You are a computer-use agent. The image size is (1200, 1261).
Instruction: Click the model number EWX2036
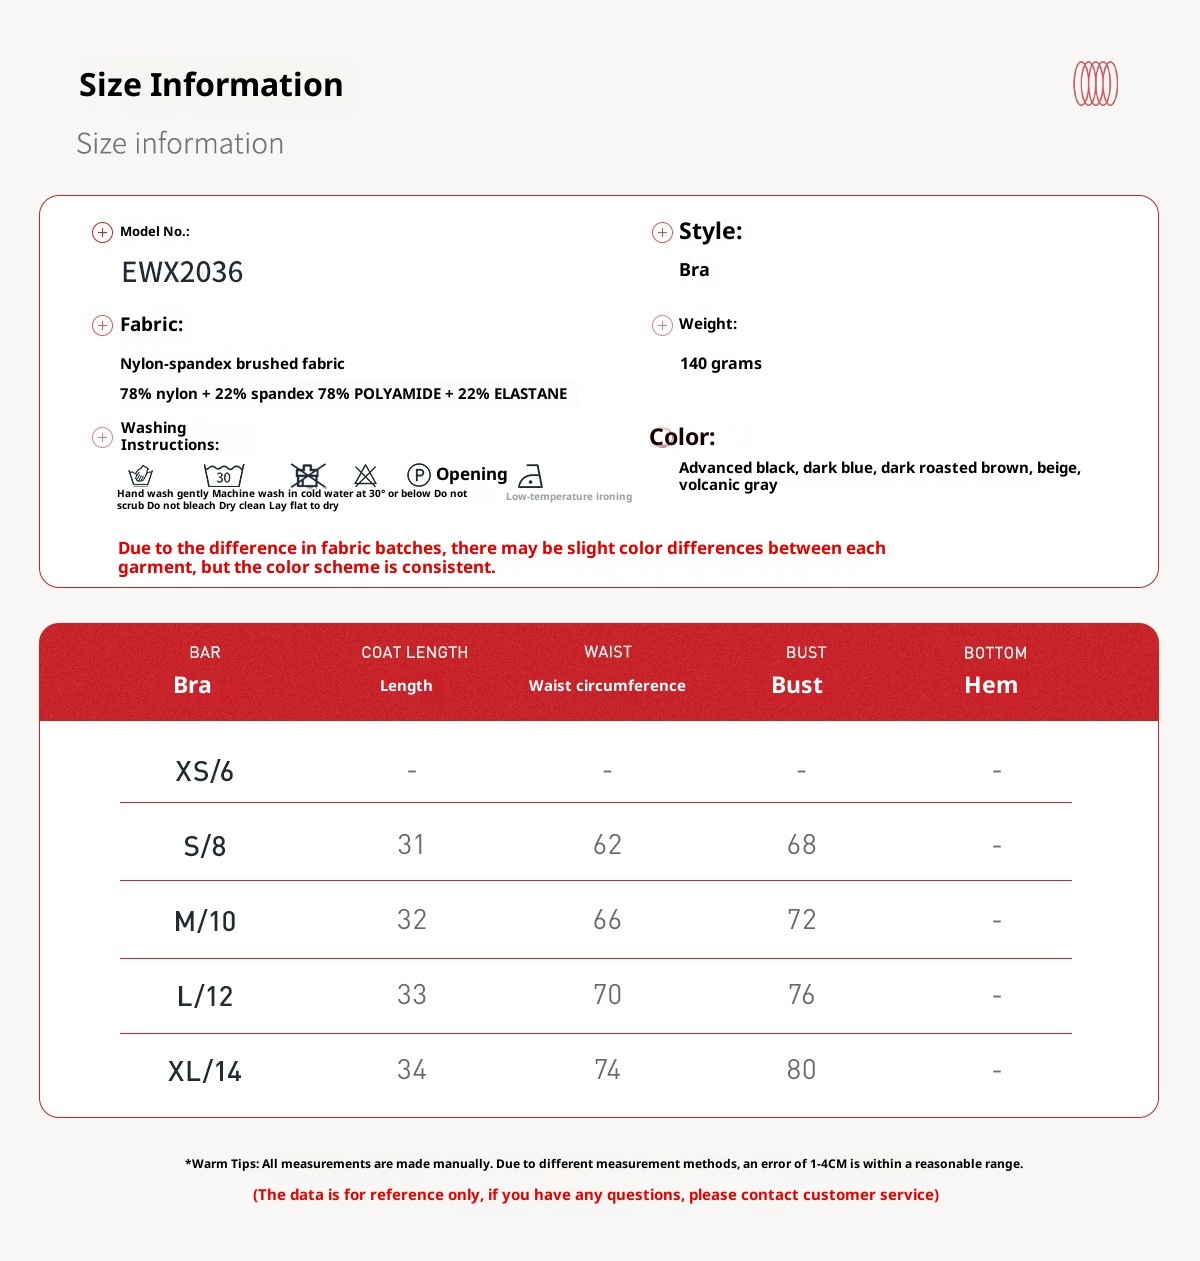pyautogui.click(x=182, y=272)
